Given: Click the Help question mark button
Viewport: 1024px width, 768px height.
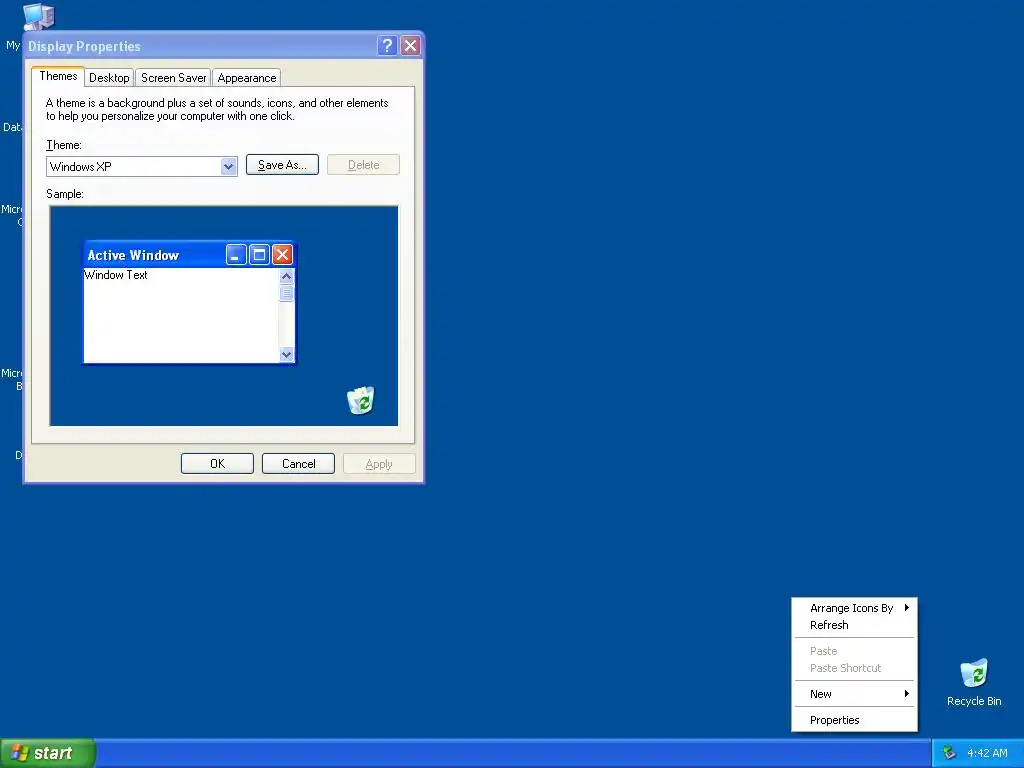Looking at the screenshot, I should [387, 46].
